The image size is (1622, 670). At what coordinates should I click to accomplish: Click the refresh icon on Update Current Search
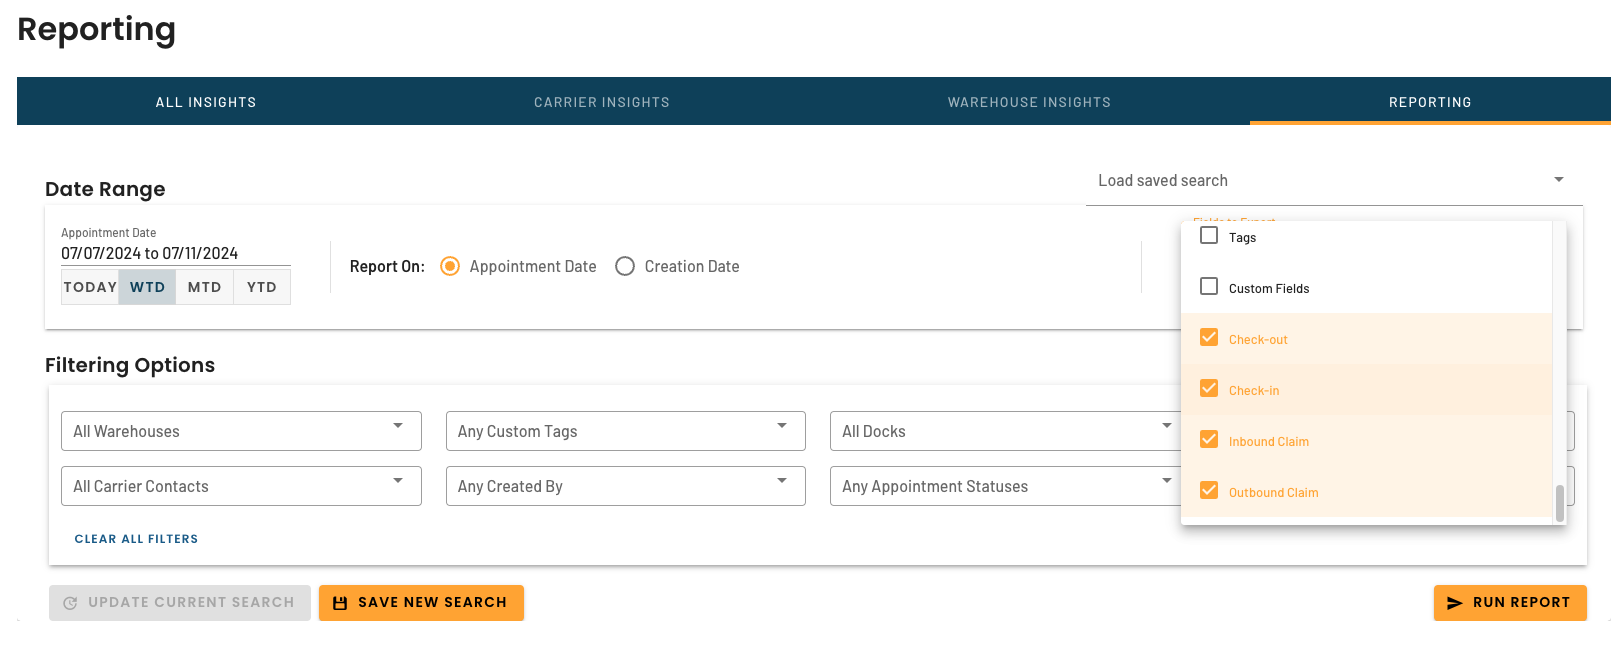(70, 603)
